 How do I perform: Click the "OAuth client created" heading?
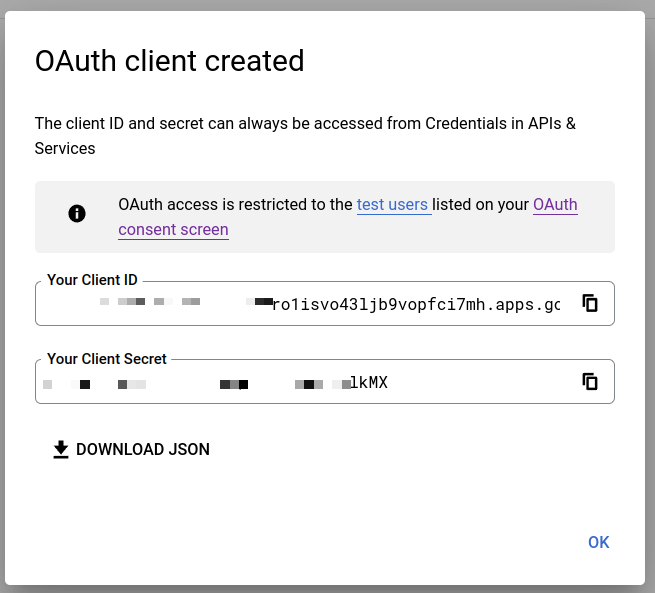169,61
